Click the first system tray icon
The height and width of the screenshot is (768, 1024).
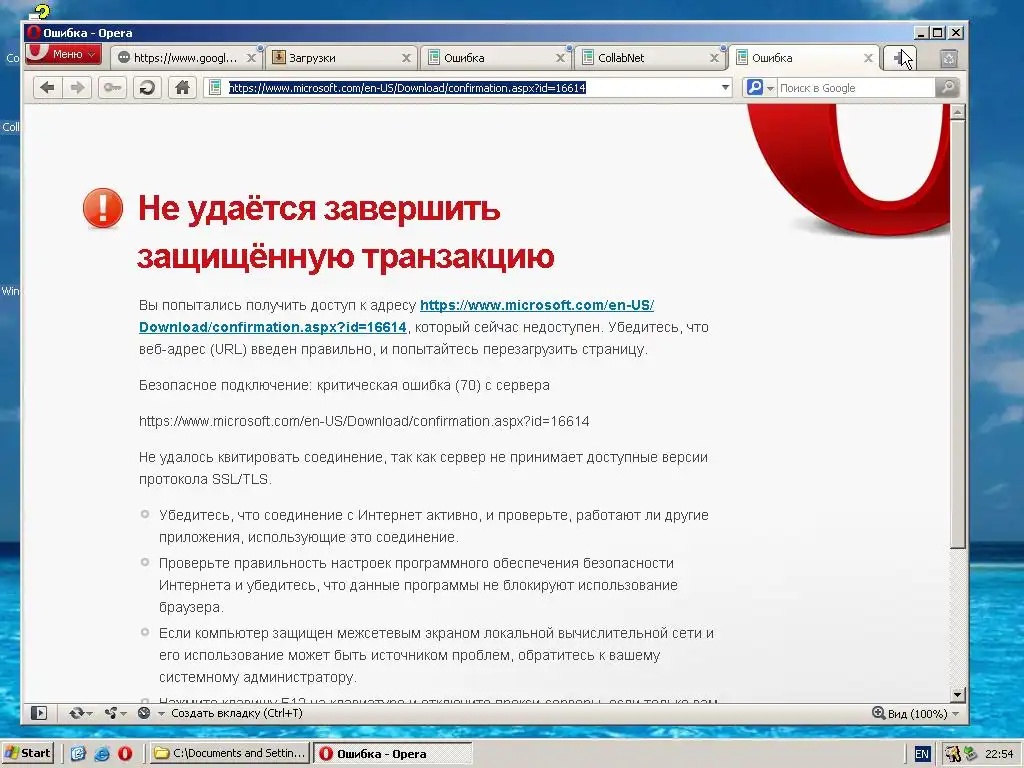953,754
